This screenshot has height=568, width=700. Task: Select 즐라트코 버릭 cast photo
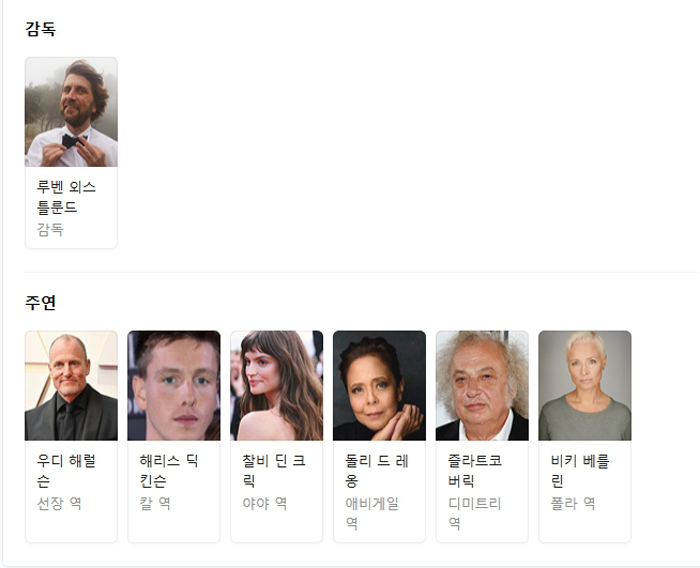(482, 386)
